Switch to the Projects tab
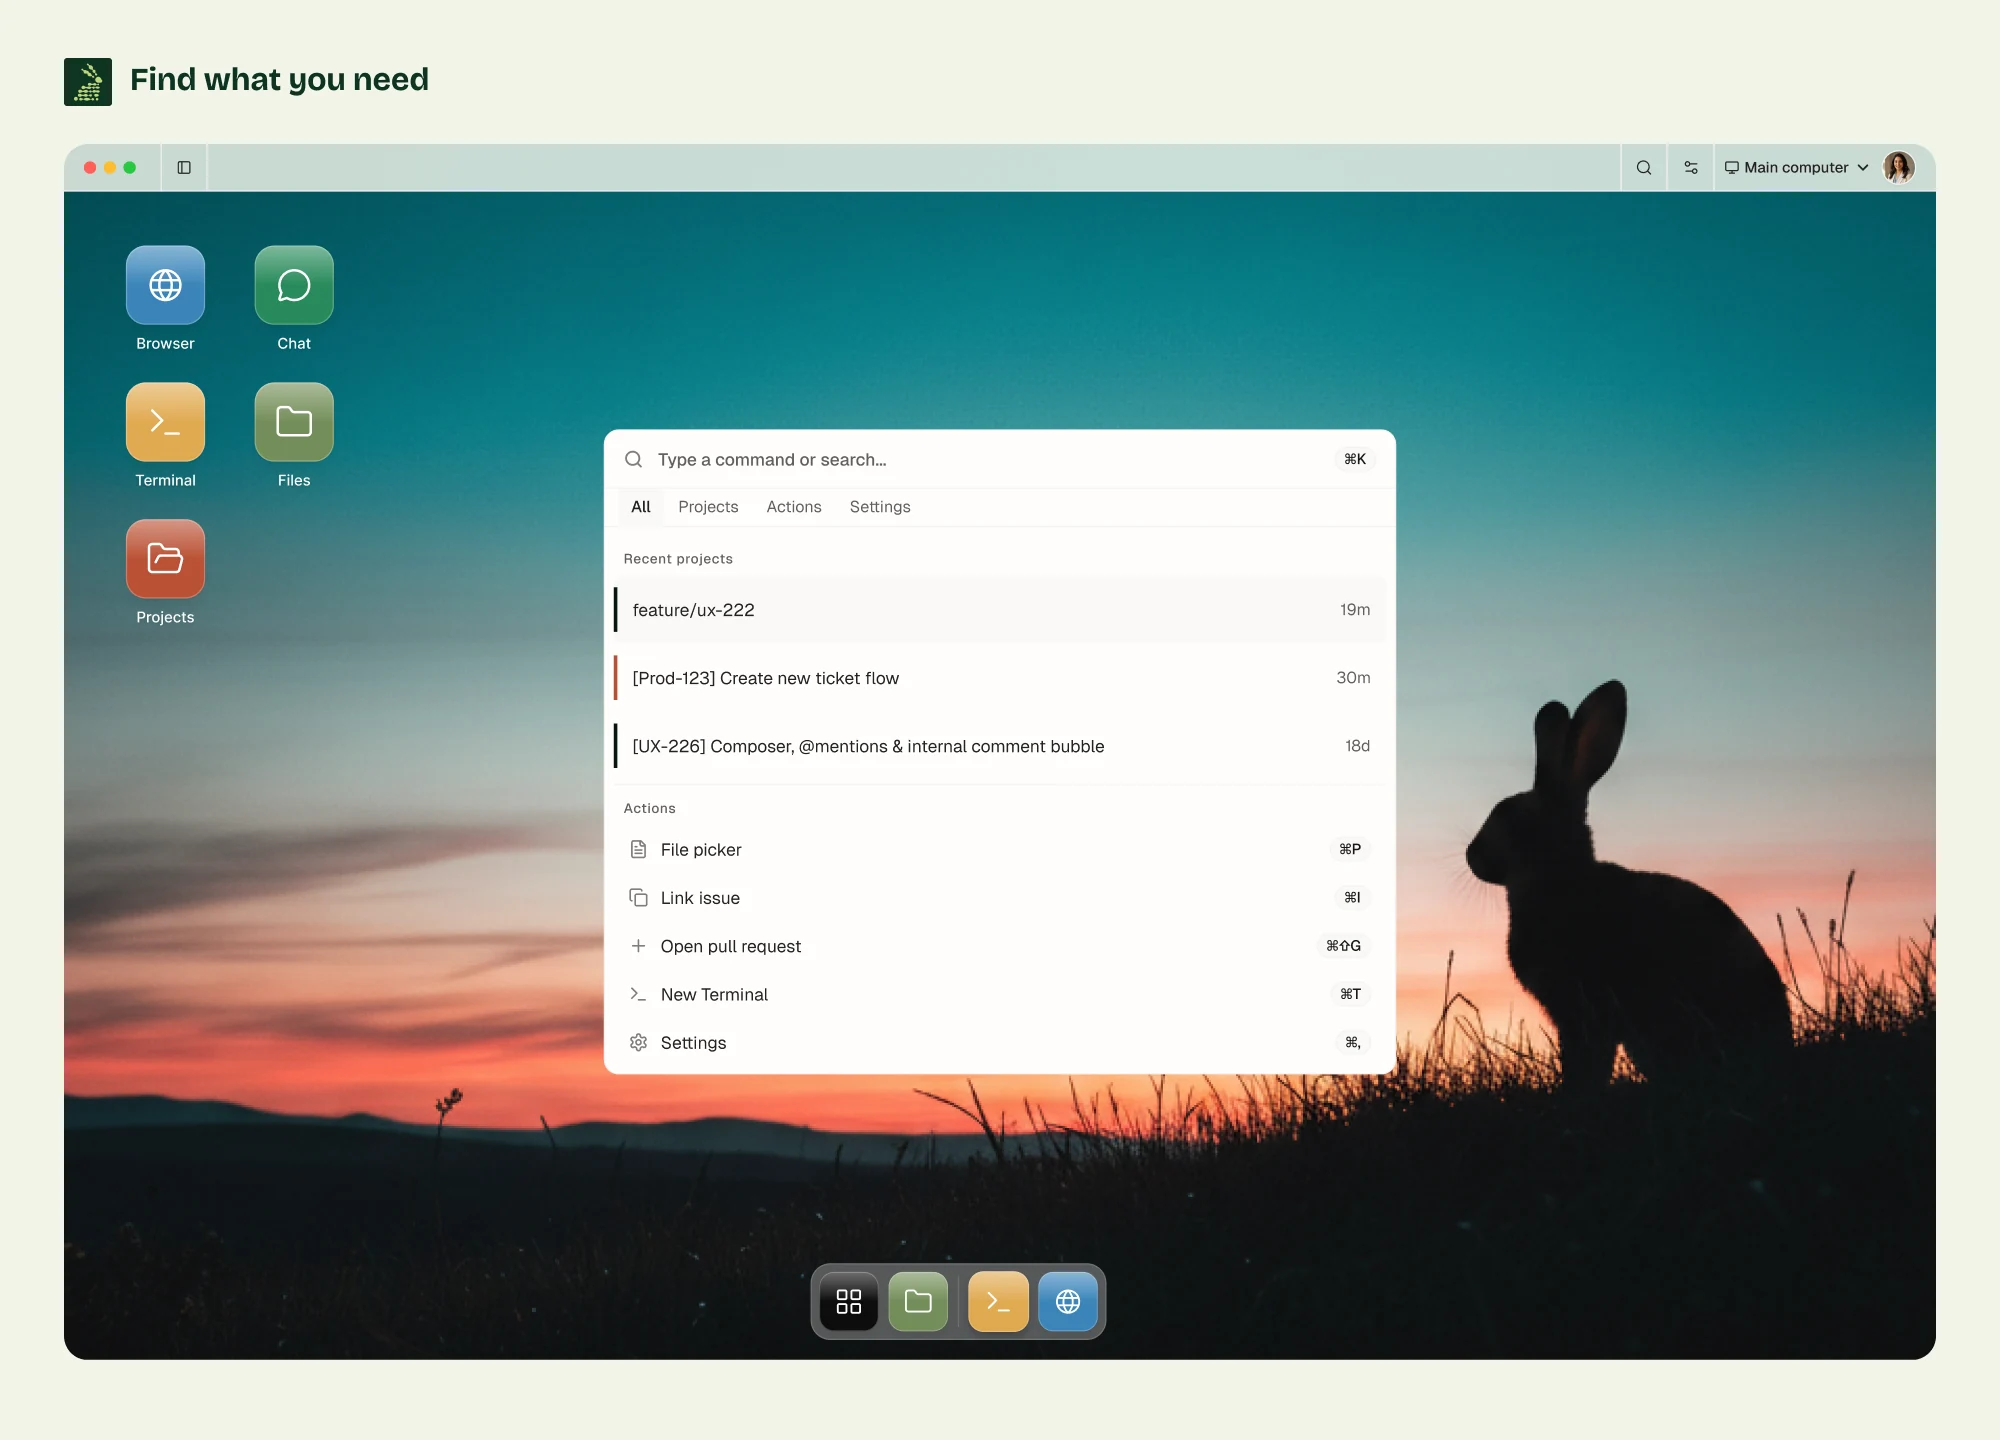2000x1440 pixels. point(708,507)
